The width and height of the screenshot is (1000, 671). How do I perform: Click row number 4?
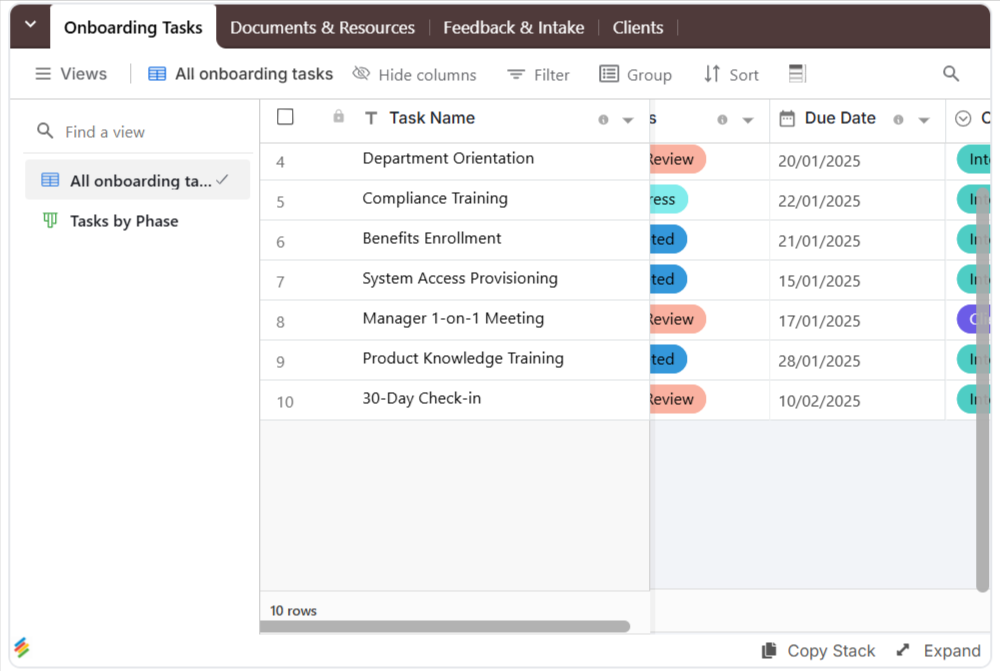click(280, 162)
